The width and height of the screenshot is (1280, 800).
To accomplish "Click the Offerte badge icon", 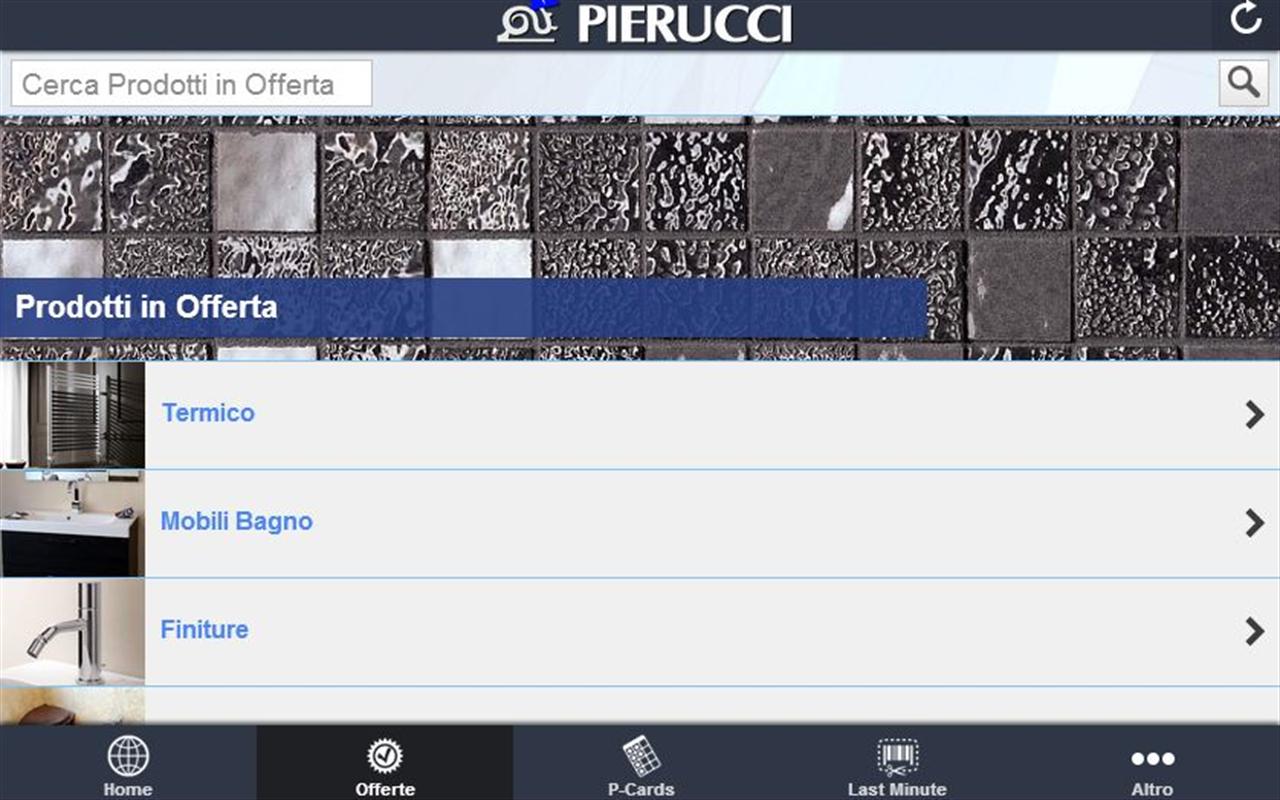I will tap(385, 756).
